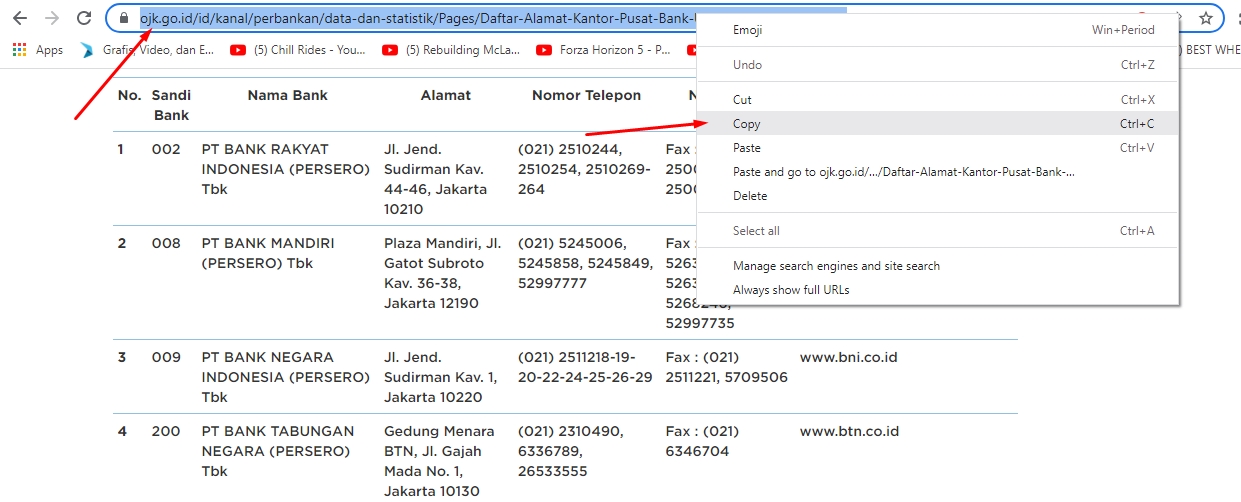The width and height of the screenshot is (1241, 502).
Task: Choose Copy in the context menu
Action: 938,124
